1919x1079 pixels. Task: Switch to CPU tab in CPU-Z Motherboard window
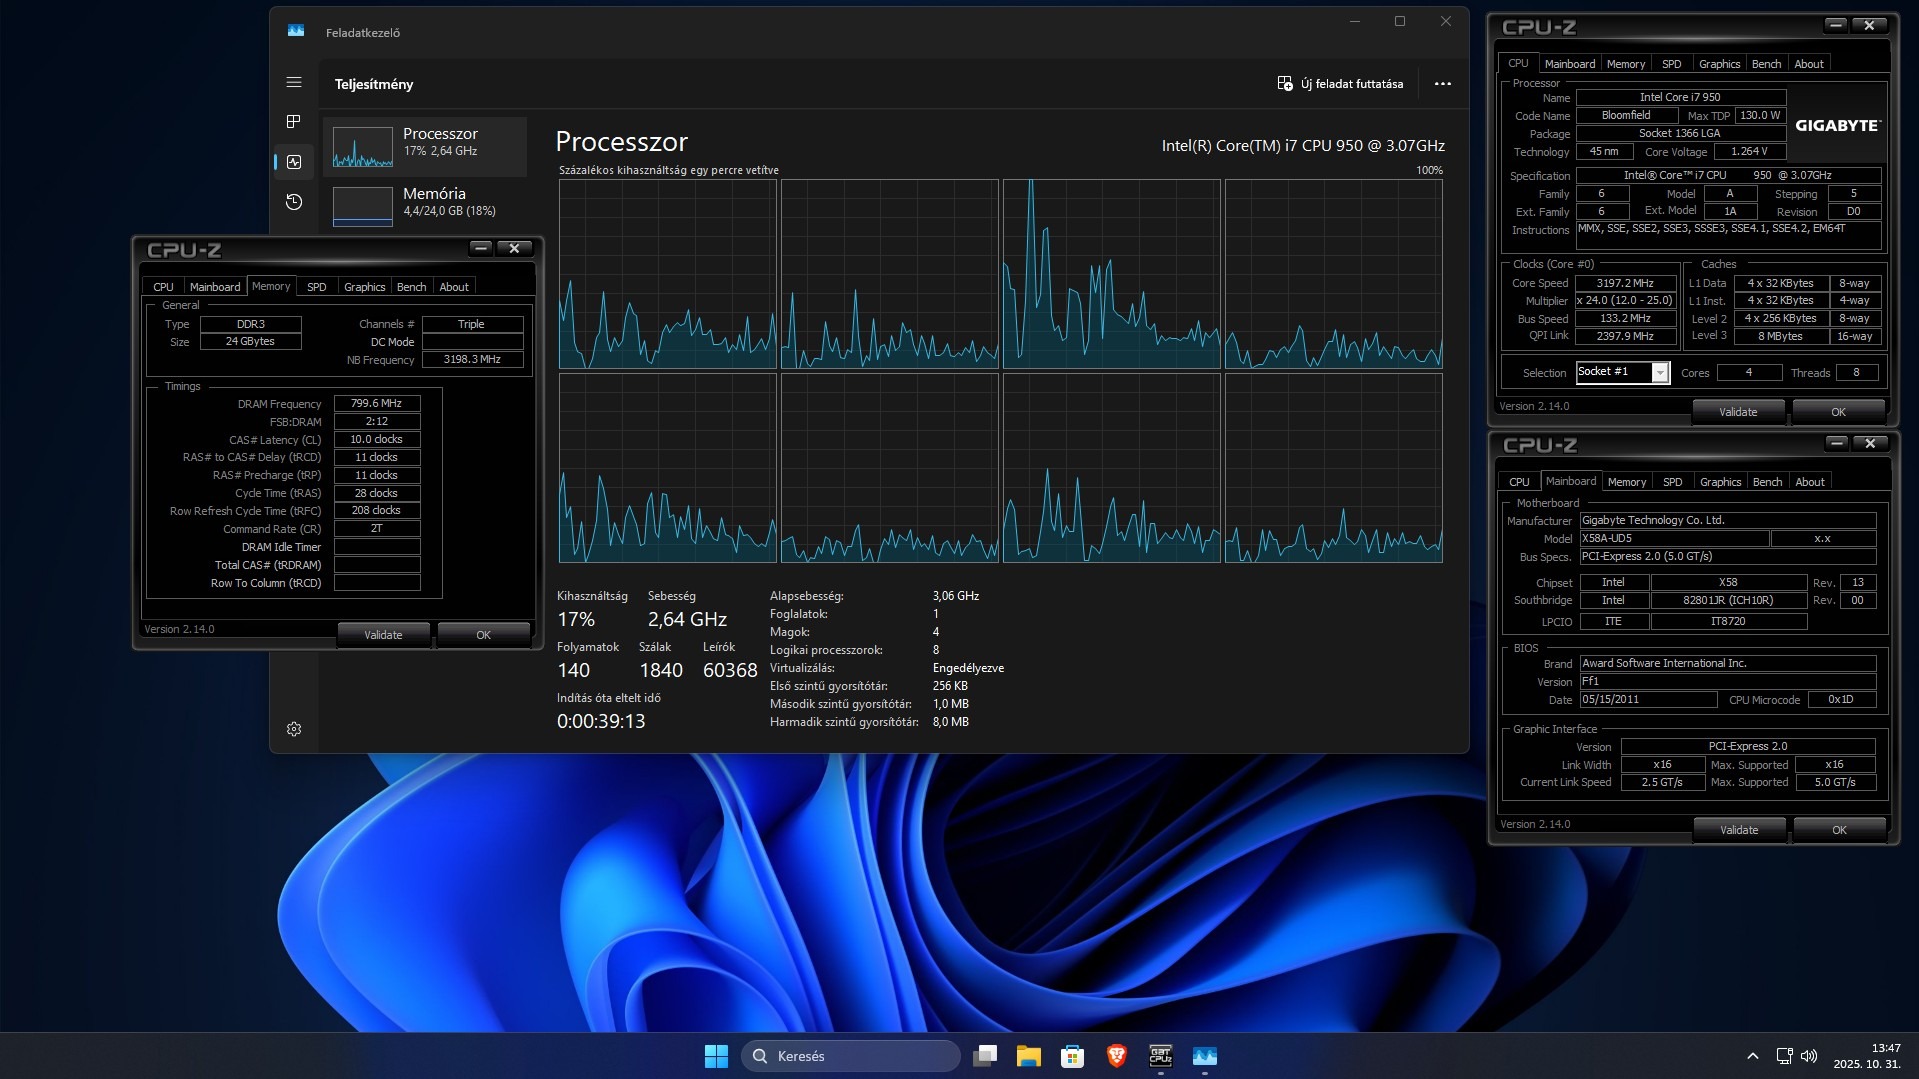click(1519, 482)
